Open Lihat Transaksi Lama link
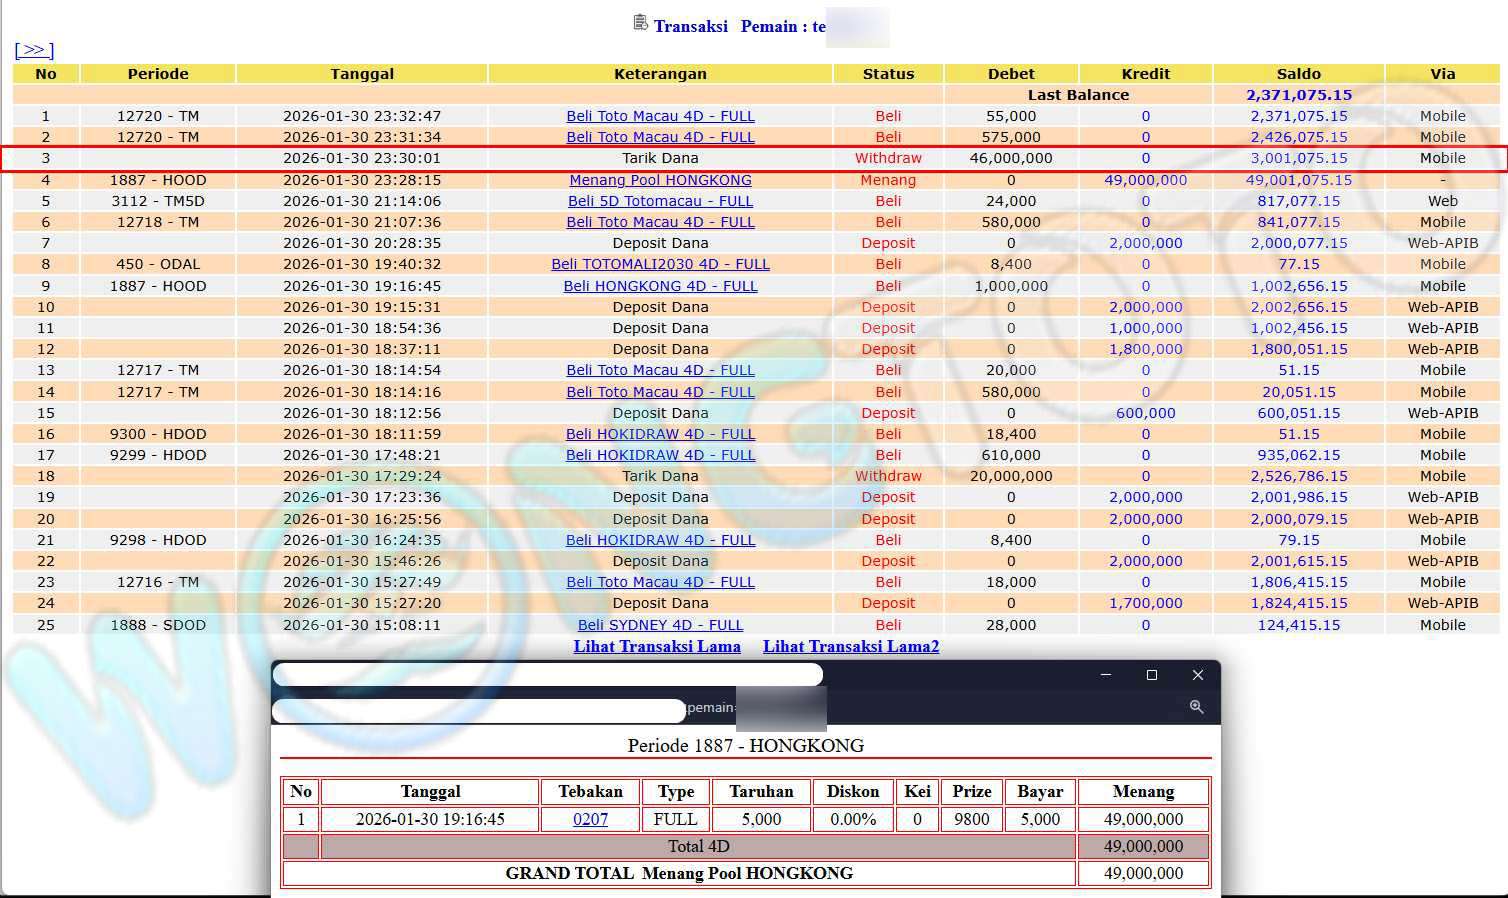Image resolution: width=1508 pixels, height=898 pixels. [x=657, y=646]
